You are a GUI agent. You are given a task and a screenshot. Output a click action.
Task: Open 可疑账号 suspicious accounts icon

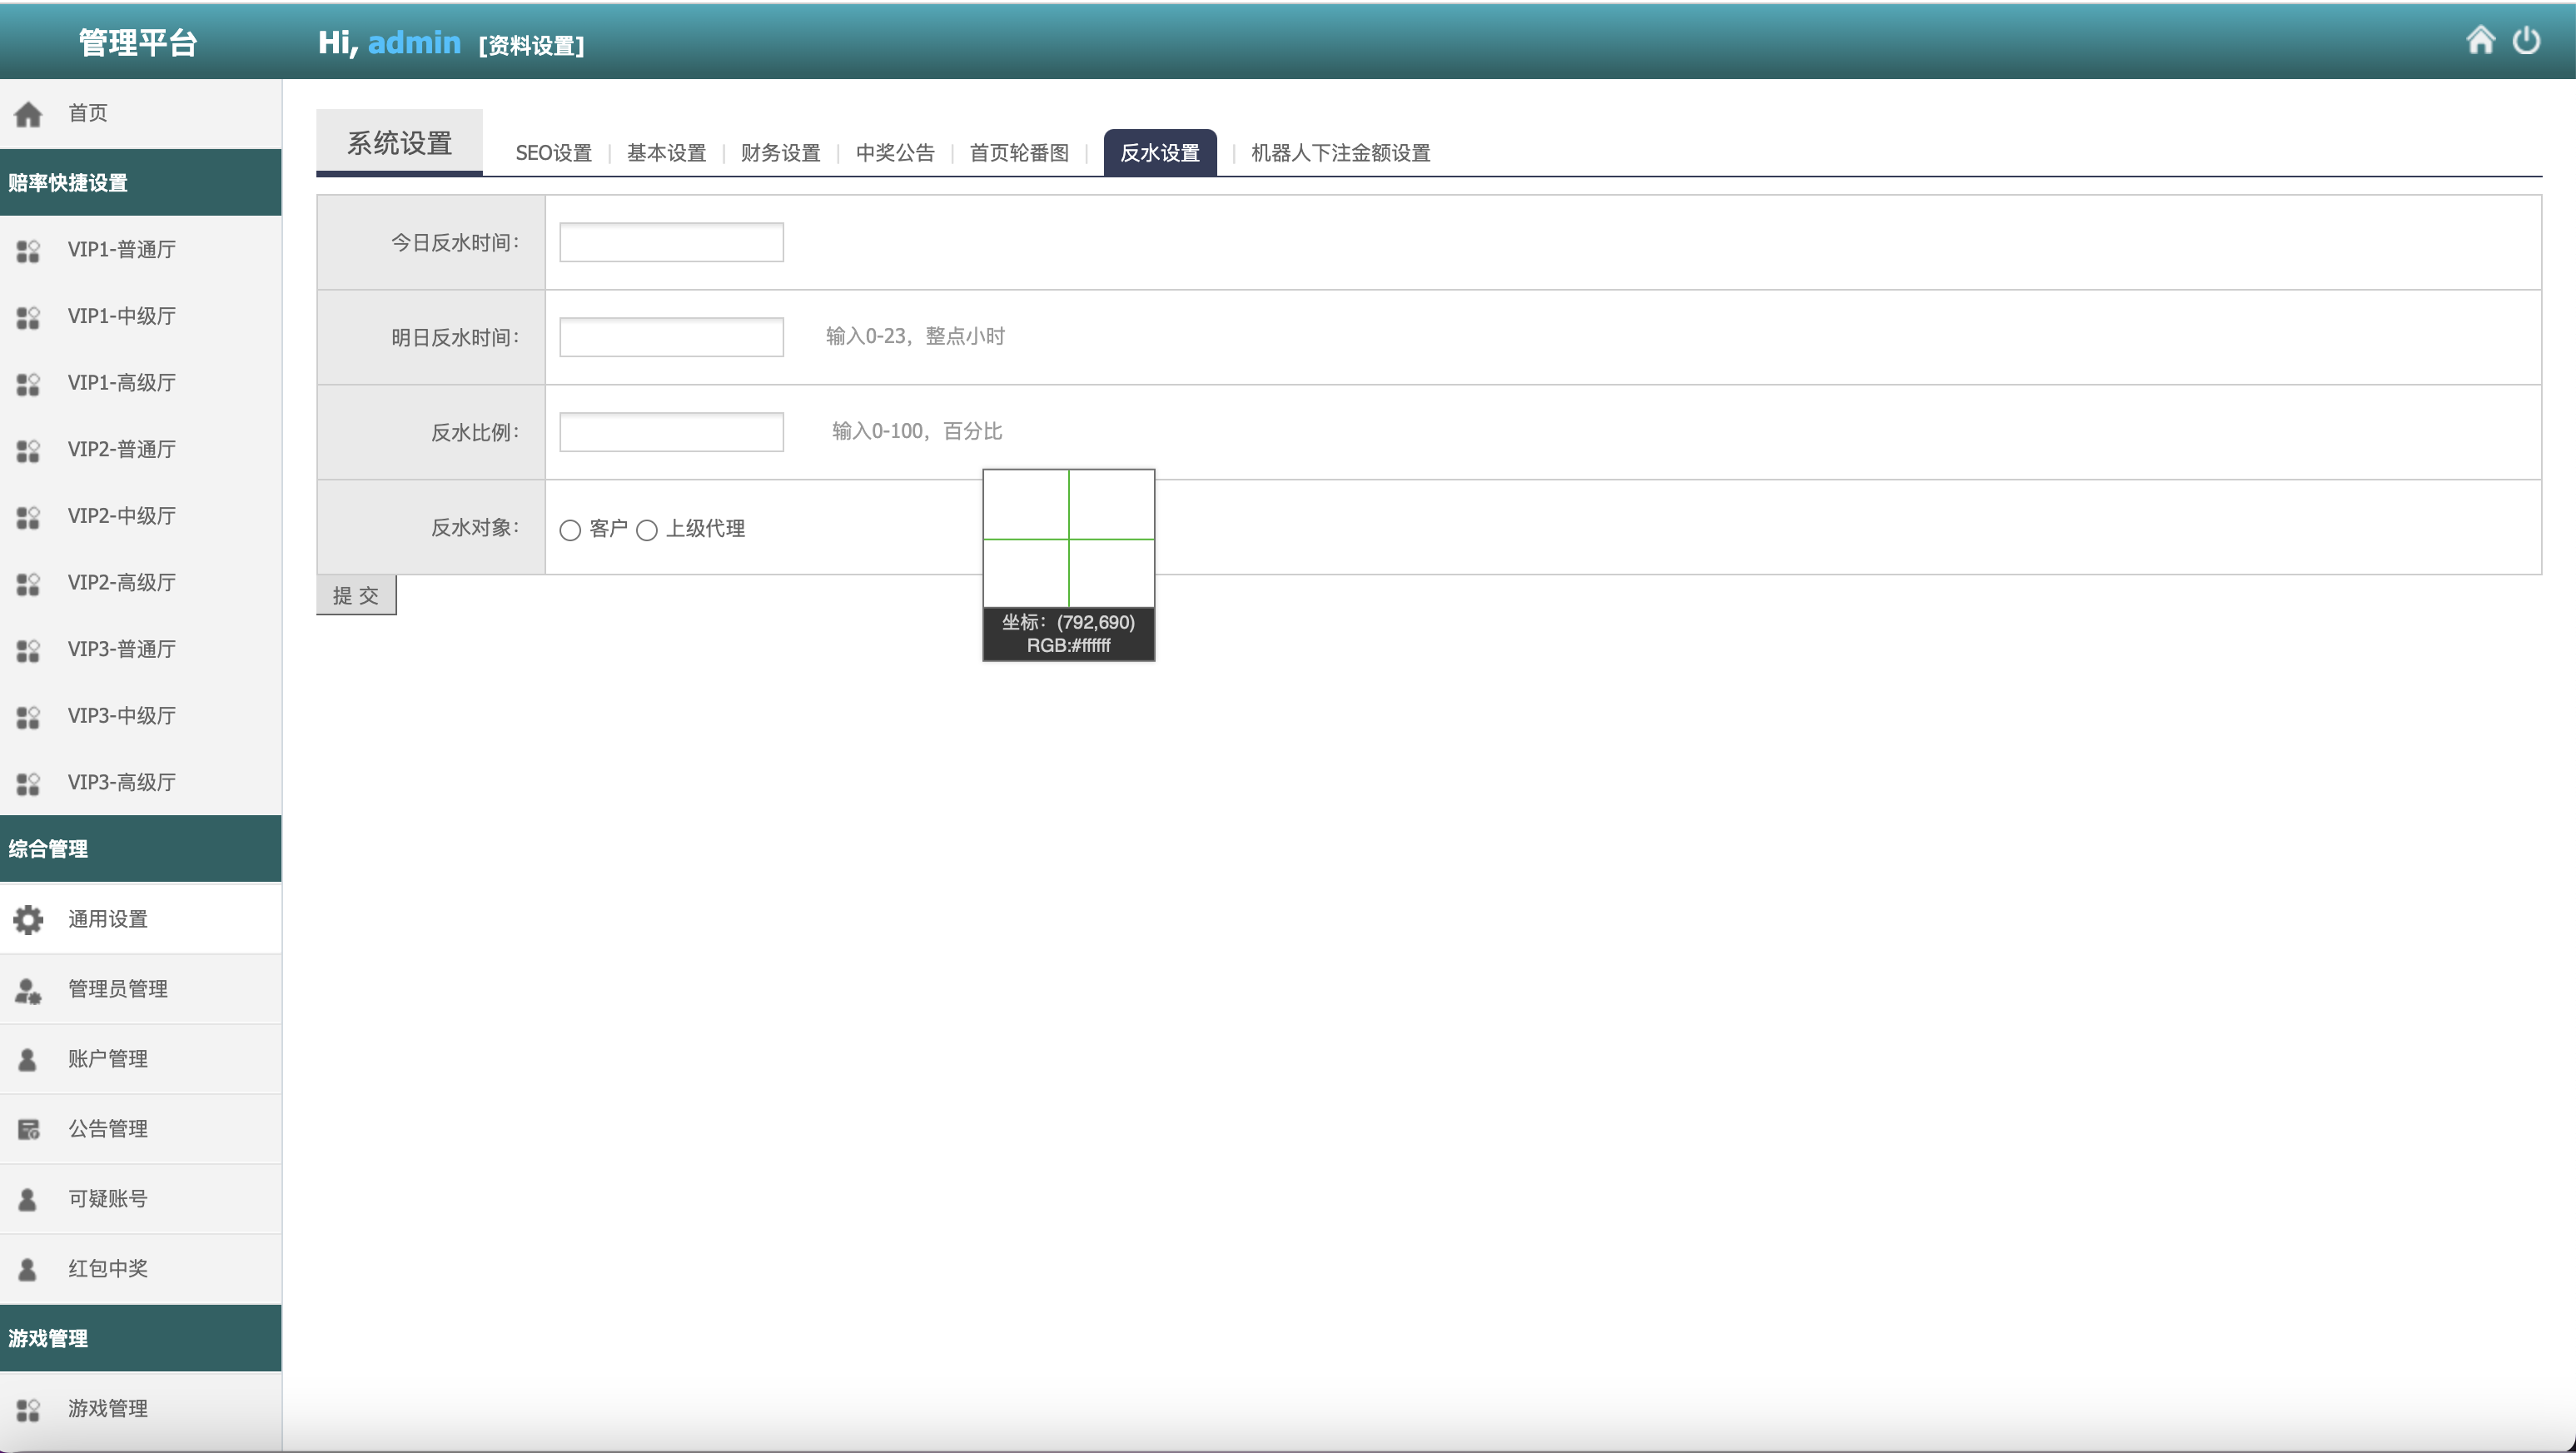tap(27, 1199)
